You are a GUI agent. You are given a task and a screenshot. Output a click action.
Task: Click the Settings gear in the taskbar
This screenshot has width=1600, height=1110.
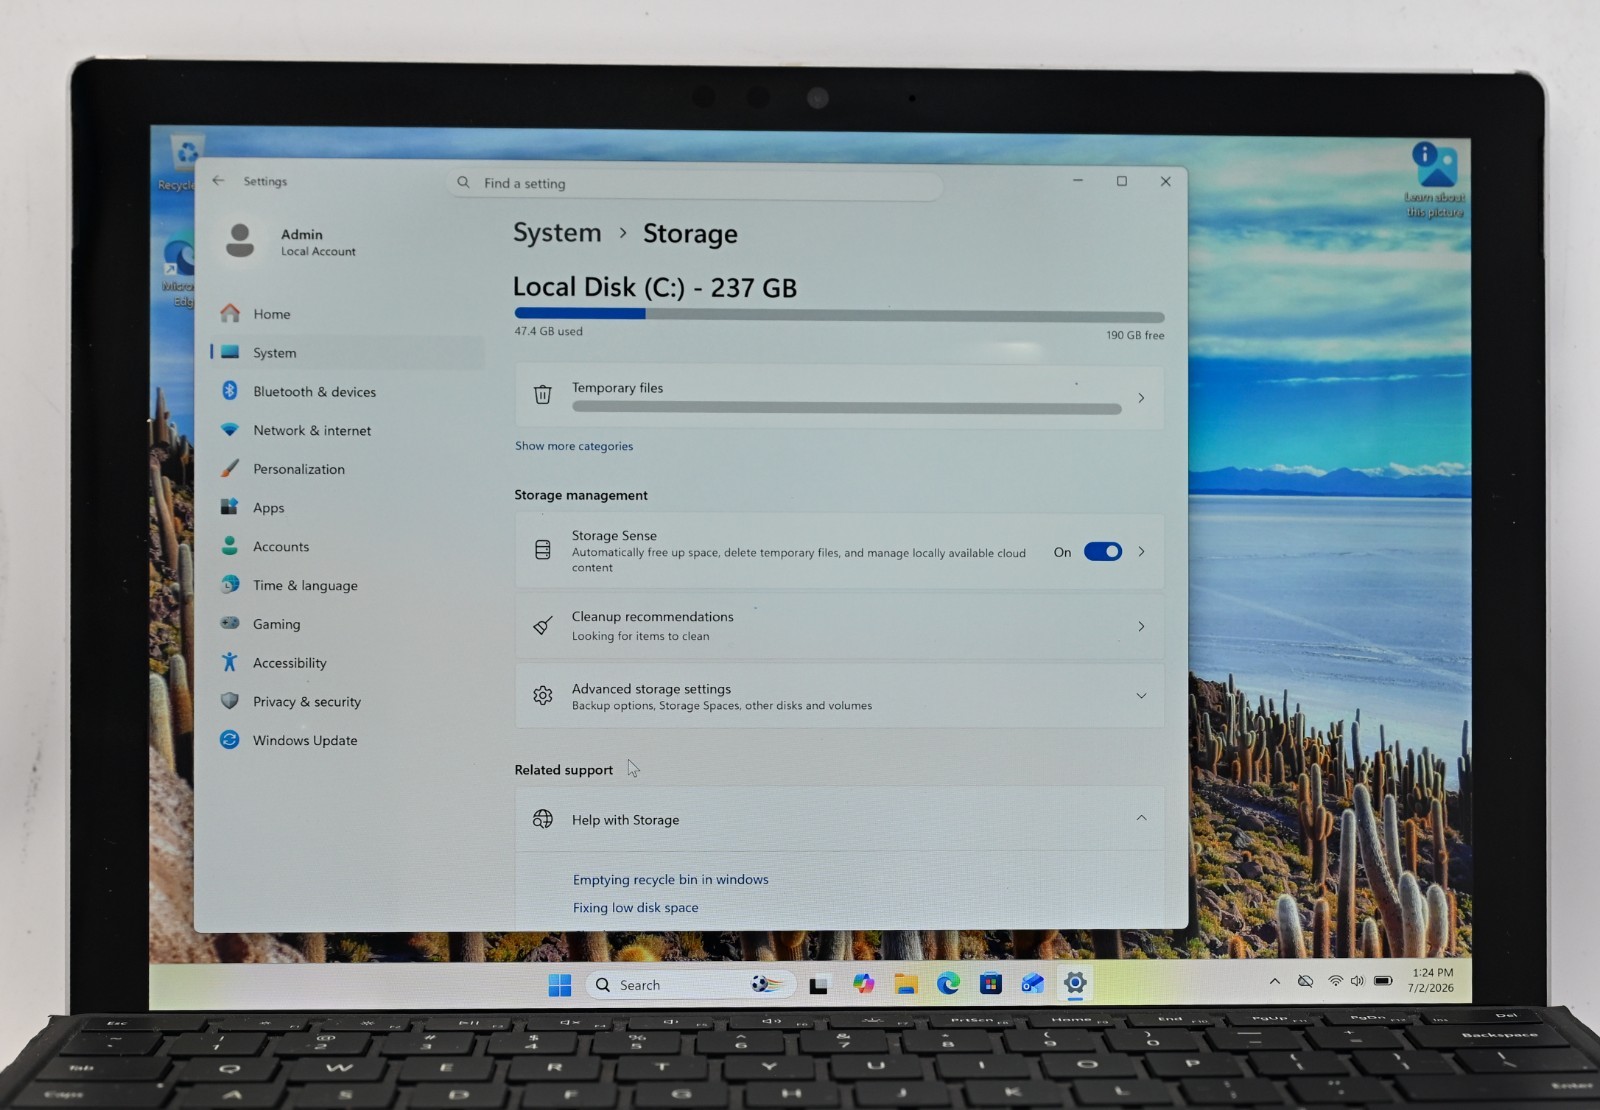pyautogui.click(x=1075, y=983)
